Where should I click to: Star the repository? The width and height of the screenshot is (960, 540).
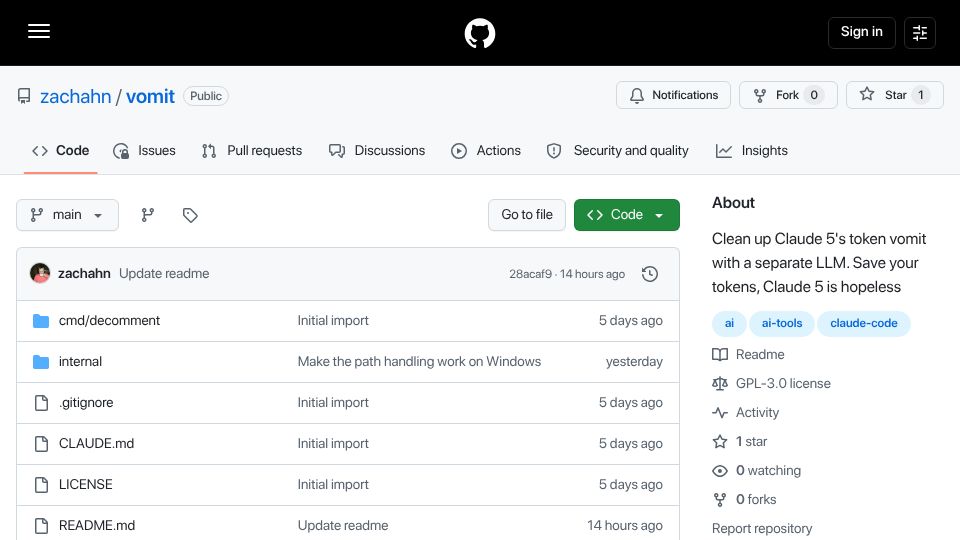click(x=894, y=95)
